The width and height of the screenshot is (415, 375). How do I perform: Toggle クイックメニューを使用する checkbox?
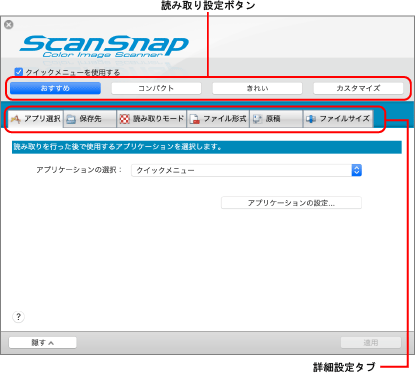click(19, 72)
